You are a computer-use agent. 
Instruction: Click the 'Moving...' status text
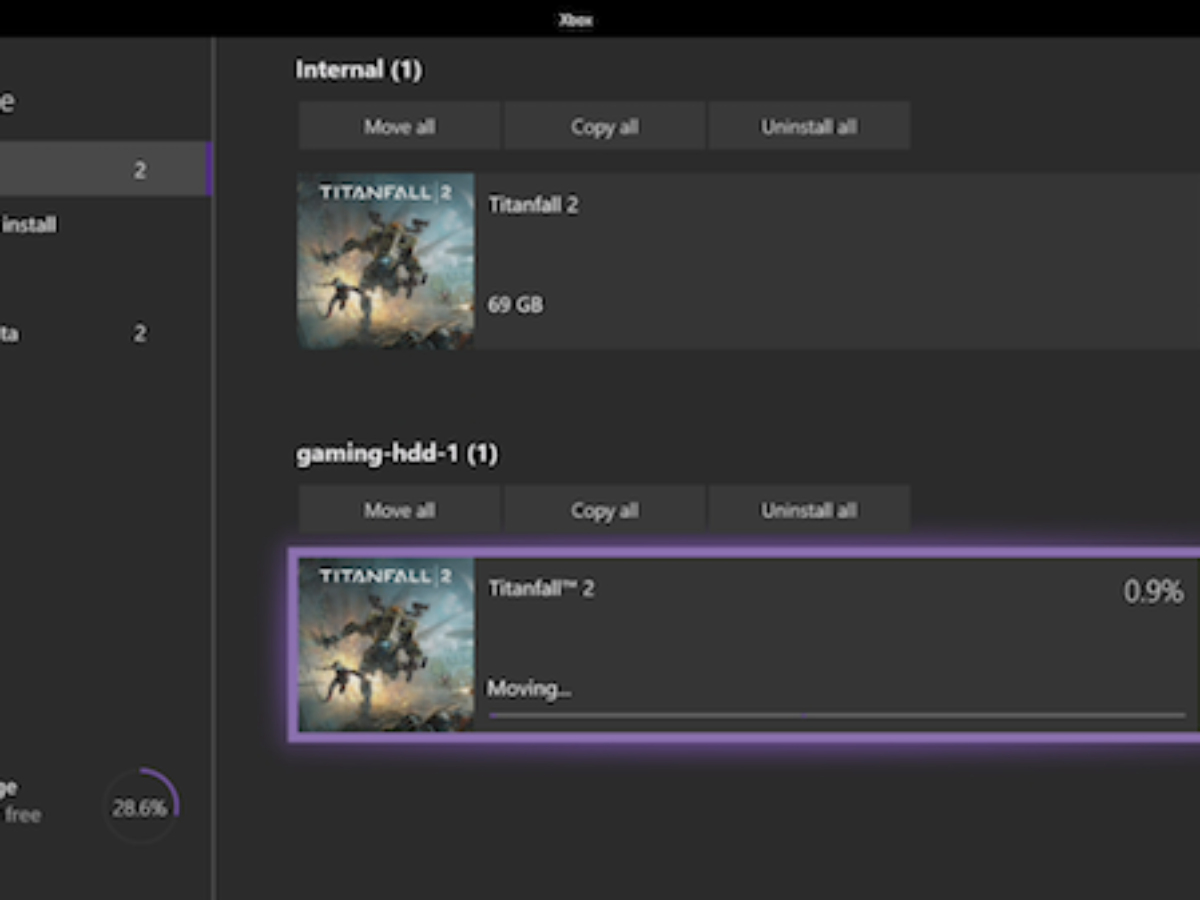click(529, 688)
